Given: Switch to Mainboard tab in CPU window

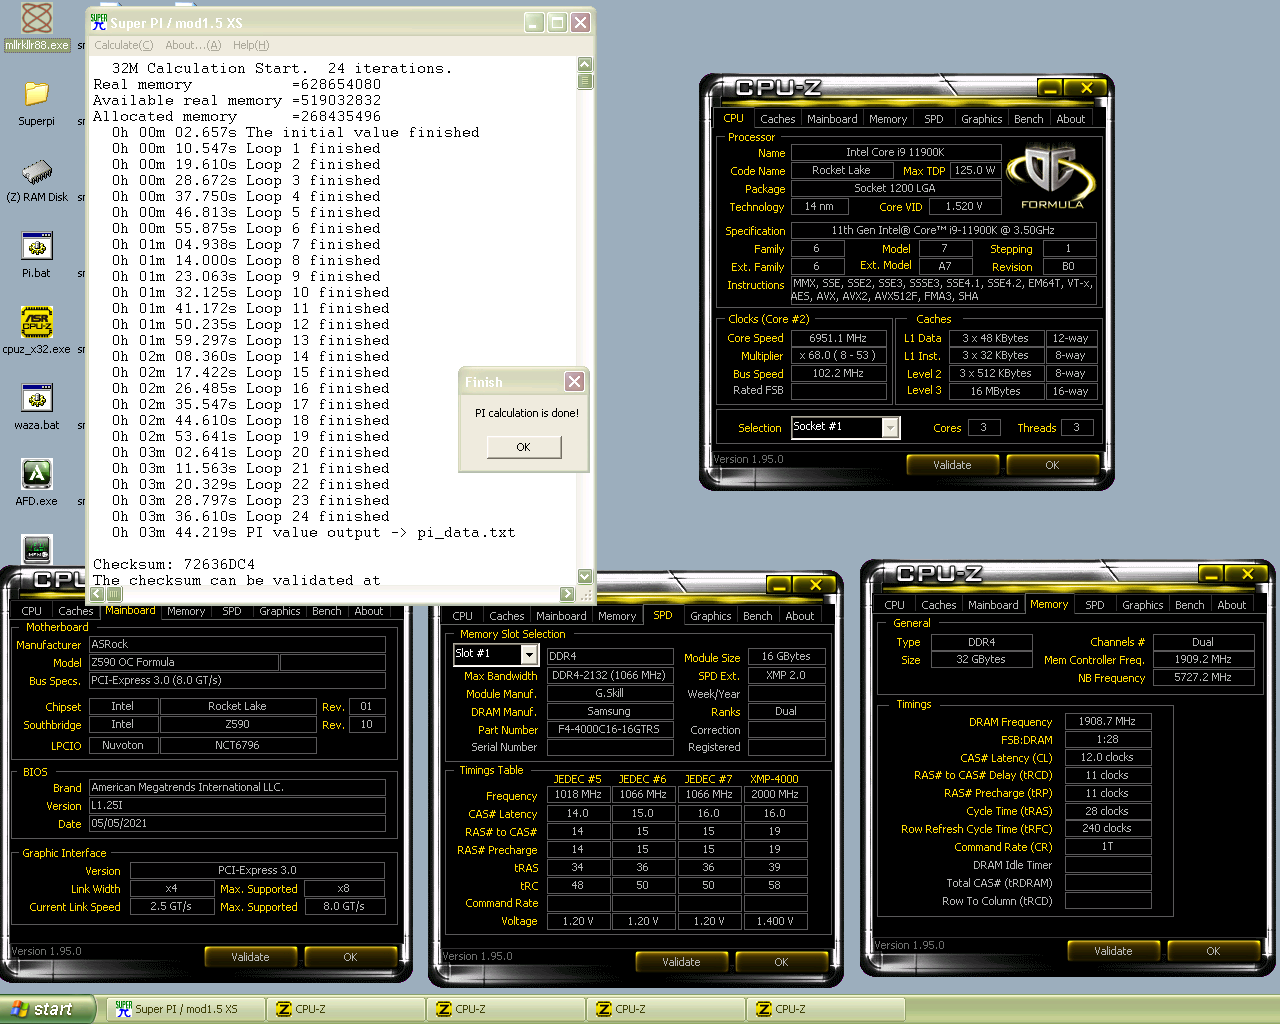Looking at the screenshot, I should (x=832, y=119).
